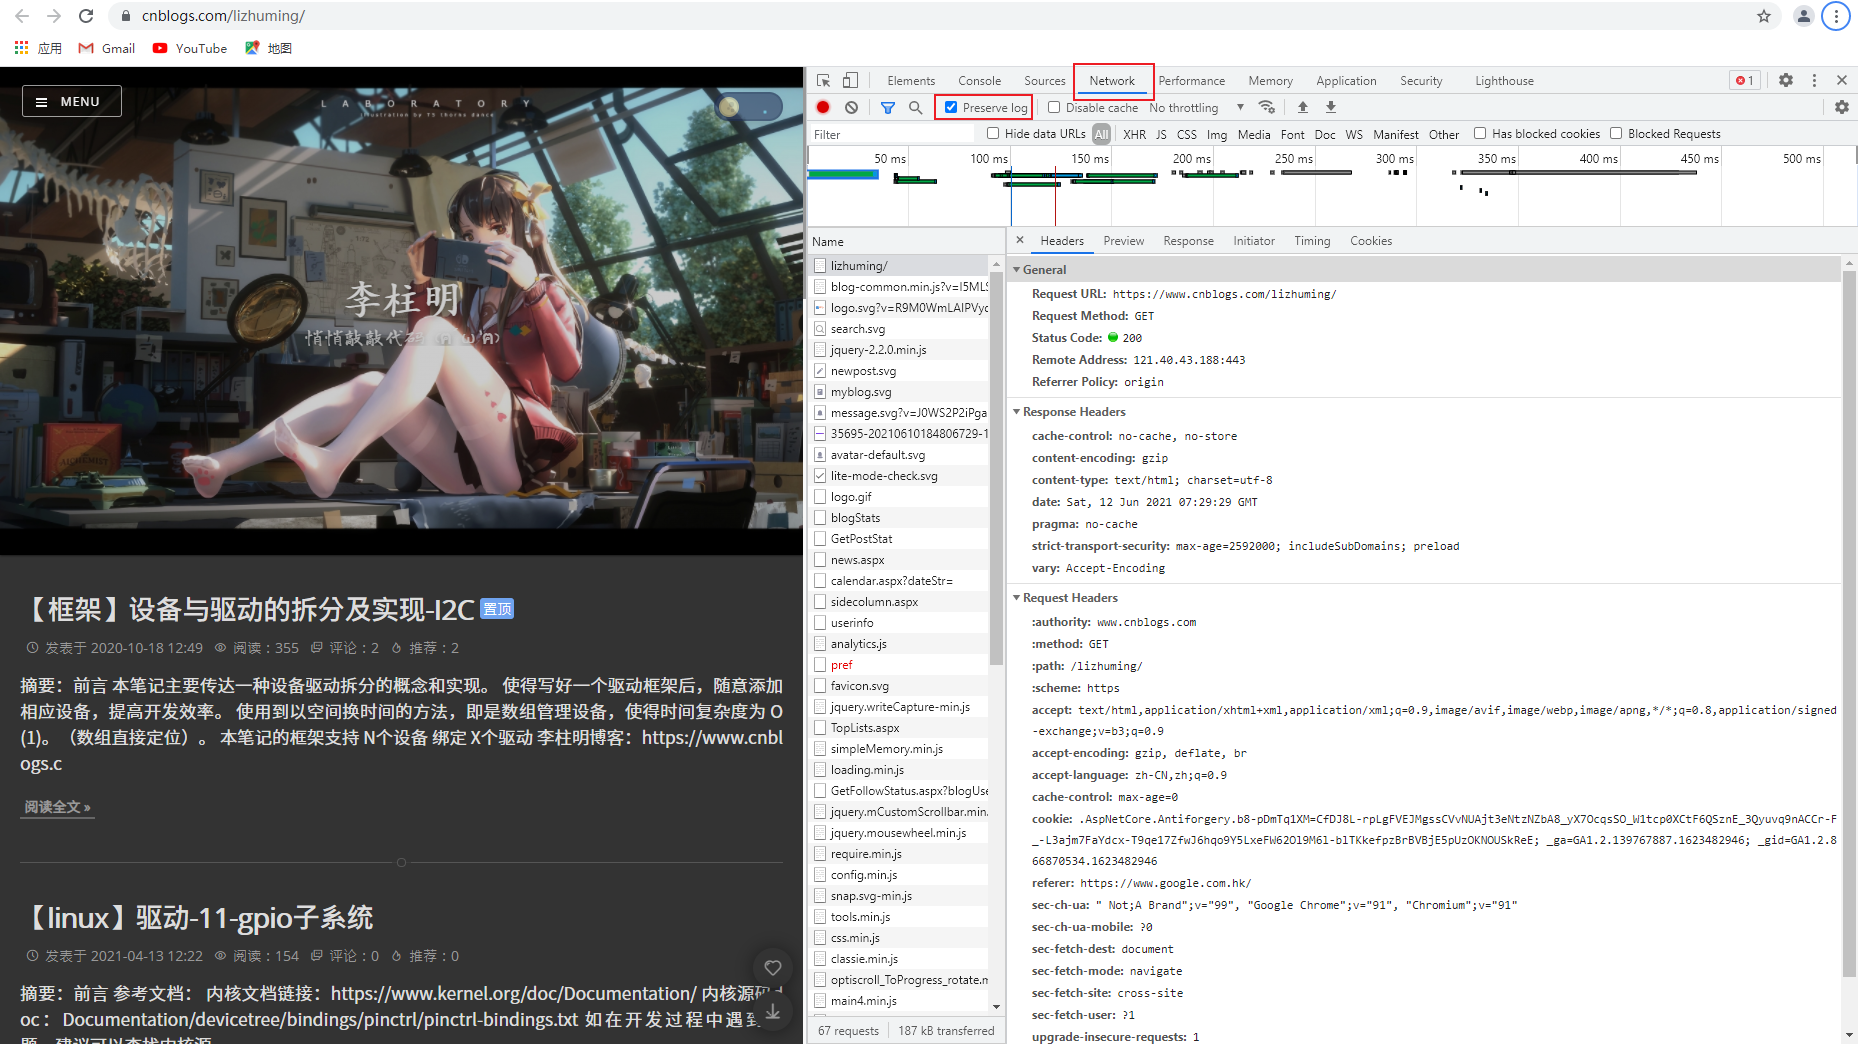Close the request details pane
The height and width of the screenshot is (1044, 1858).
pyautogui.click(x=1020, y=240)
